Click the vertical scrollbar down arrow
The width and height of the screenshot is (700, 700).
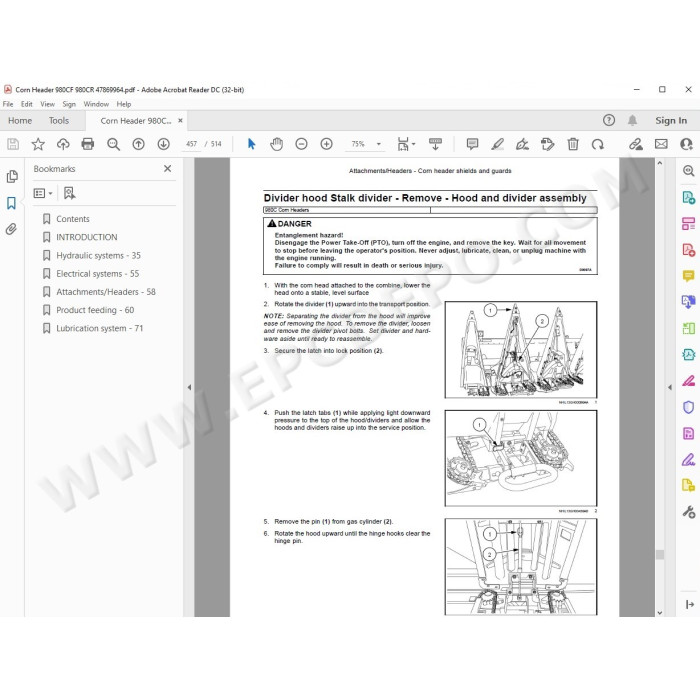click(660, 613)
